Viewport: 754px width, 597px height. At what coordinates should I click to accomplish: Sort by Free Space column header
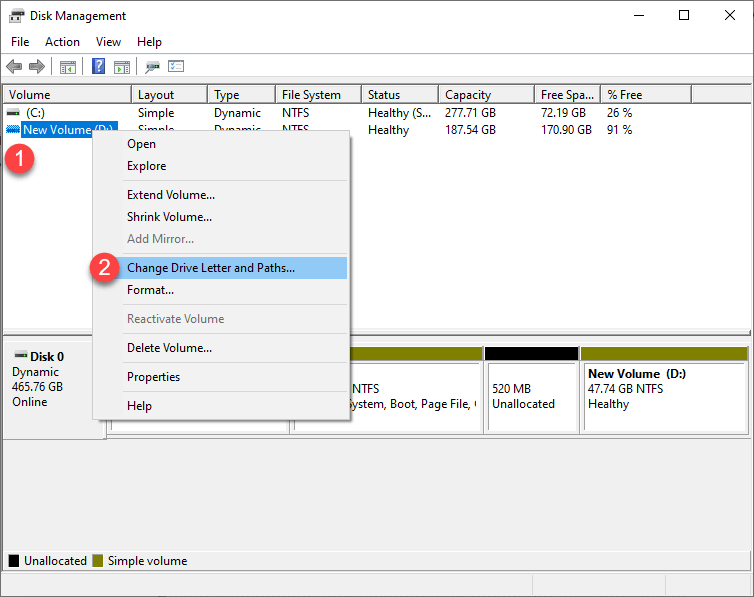(567, 95)
